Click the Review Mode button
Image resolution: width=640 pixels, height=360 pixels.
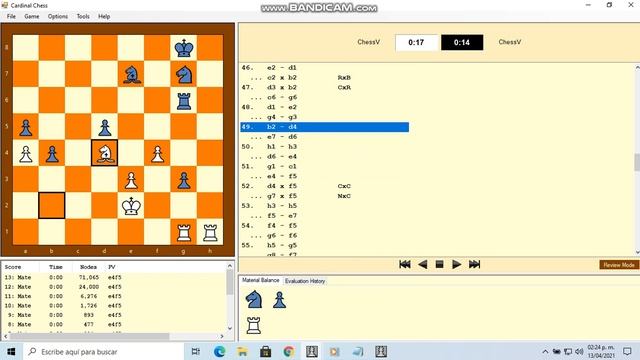point(619,265)
